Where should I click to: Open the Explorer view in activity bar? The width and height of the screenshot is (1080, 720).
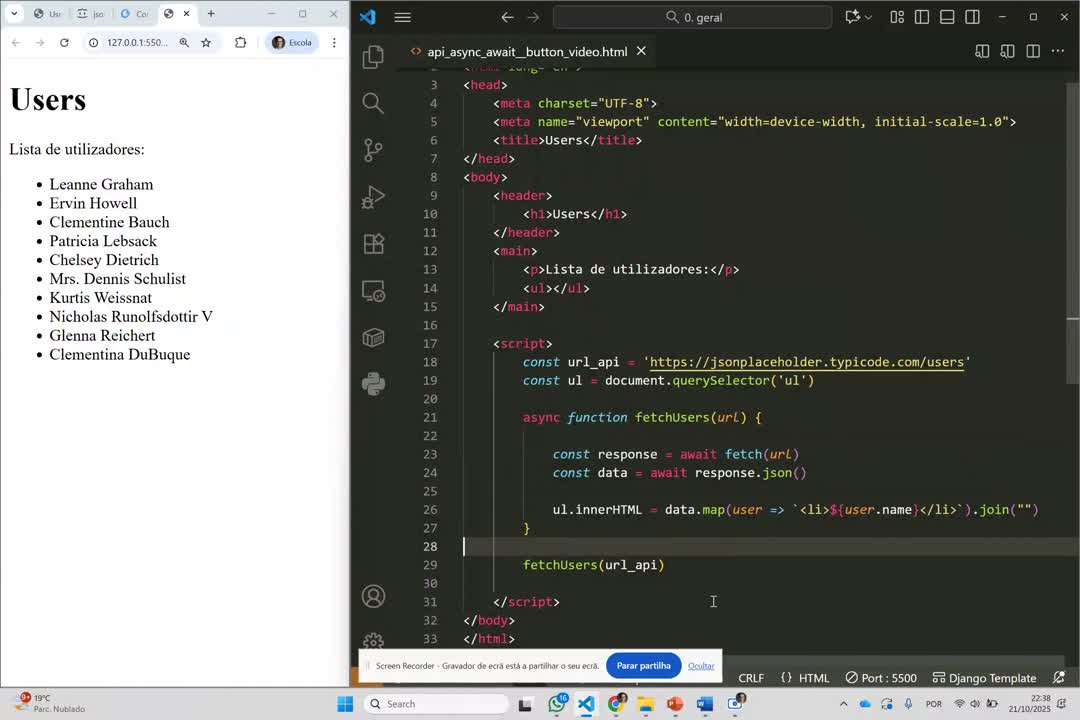373,57
